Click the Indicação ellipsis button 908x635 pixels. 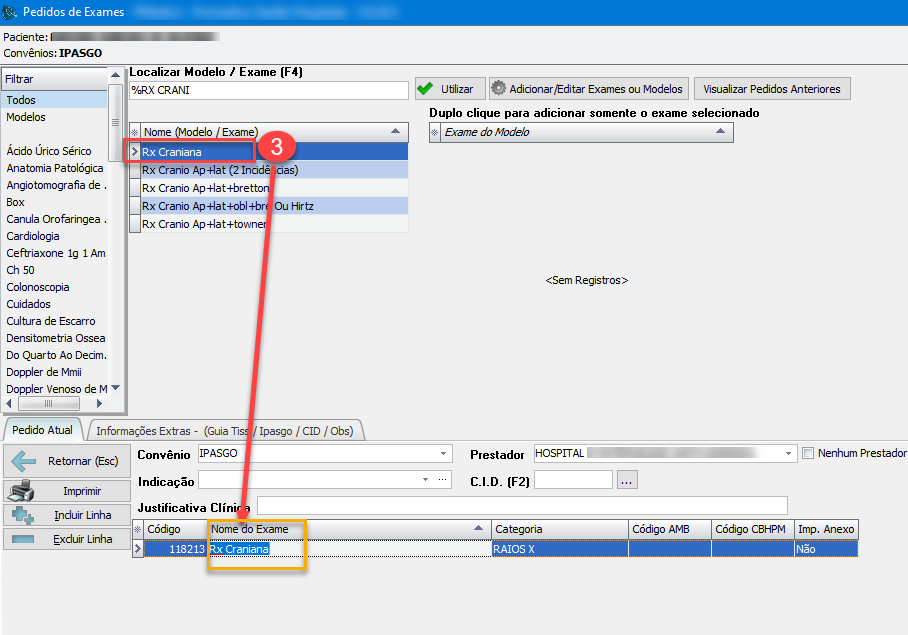click(443, 480)
